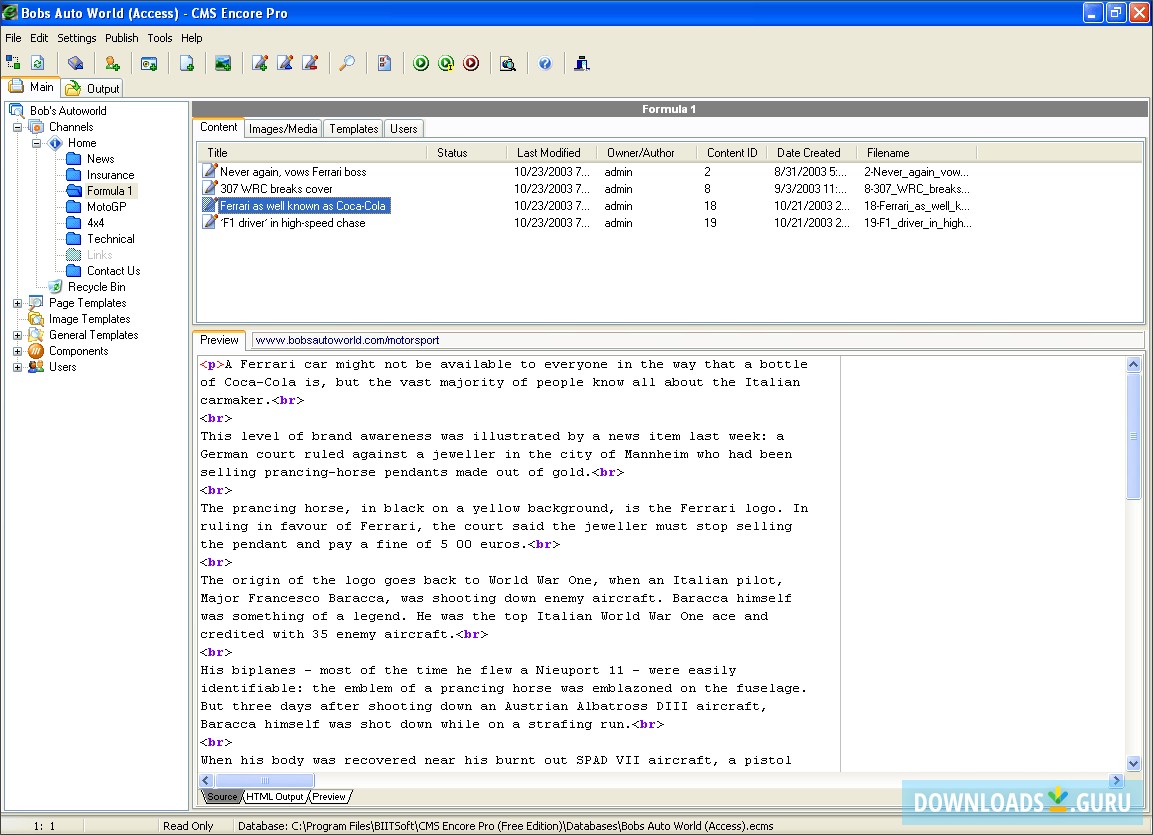Open www.bobsautoworld.com/motorsport link
Image resolution: width=1153 pixels, height=835 pixels.
(x=349, y=340)
